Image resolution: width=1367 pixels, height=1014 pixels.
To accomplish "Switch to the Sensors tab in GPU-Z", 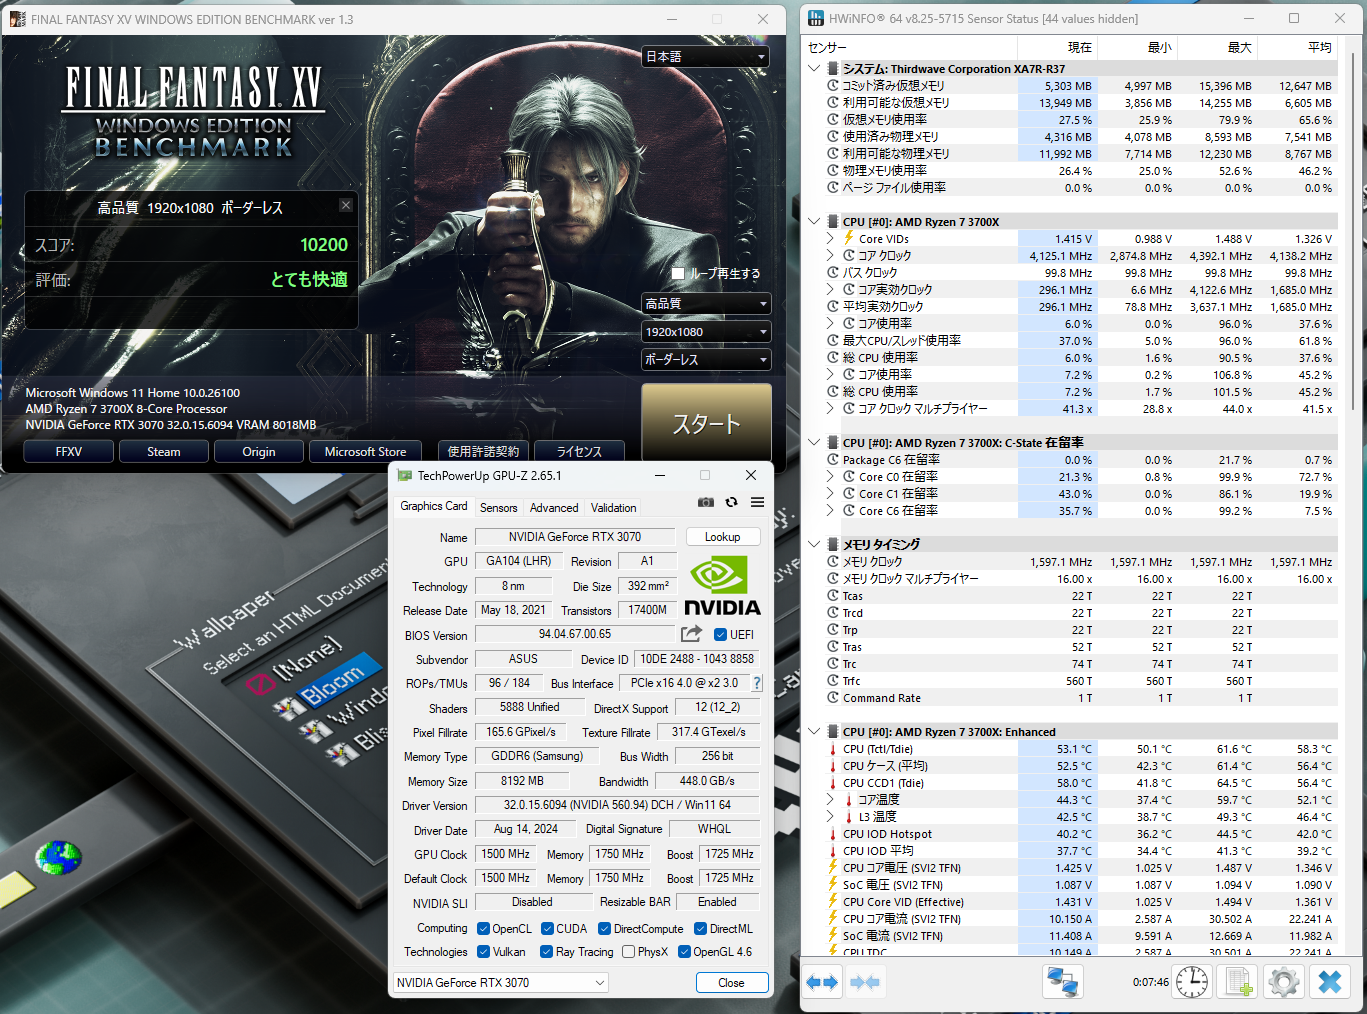I will coord(499,508).
